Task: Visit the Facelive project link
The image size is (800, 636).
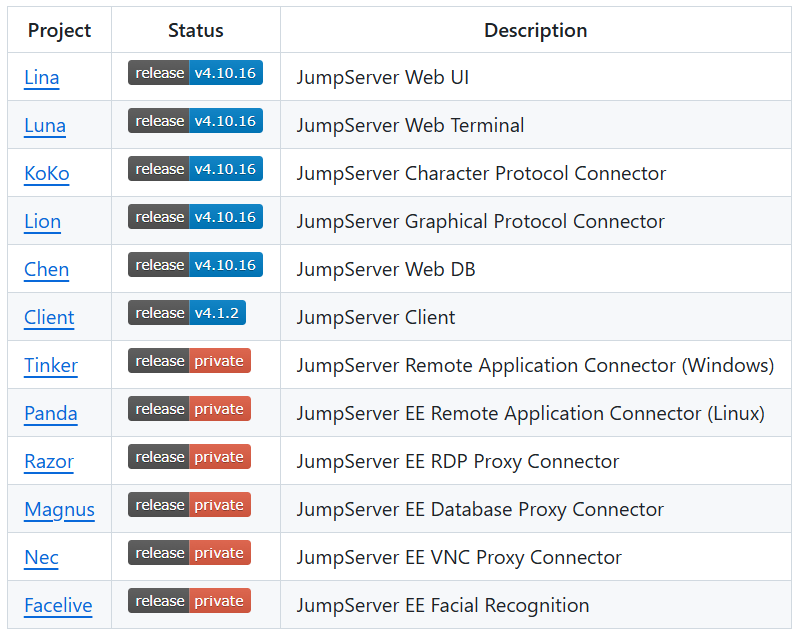Action: click(58, 605)
